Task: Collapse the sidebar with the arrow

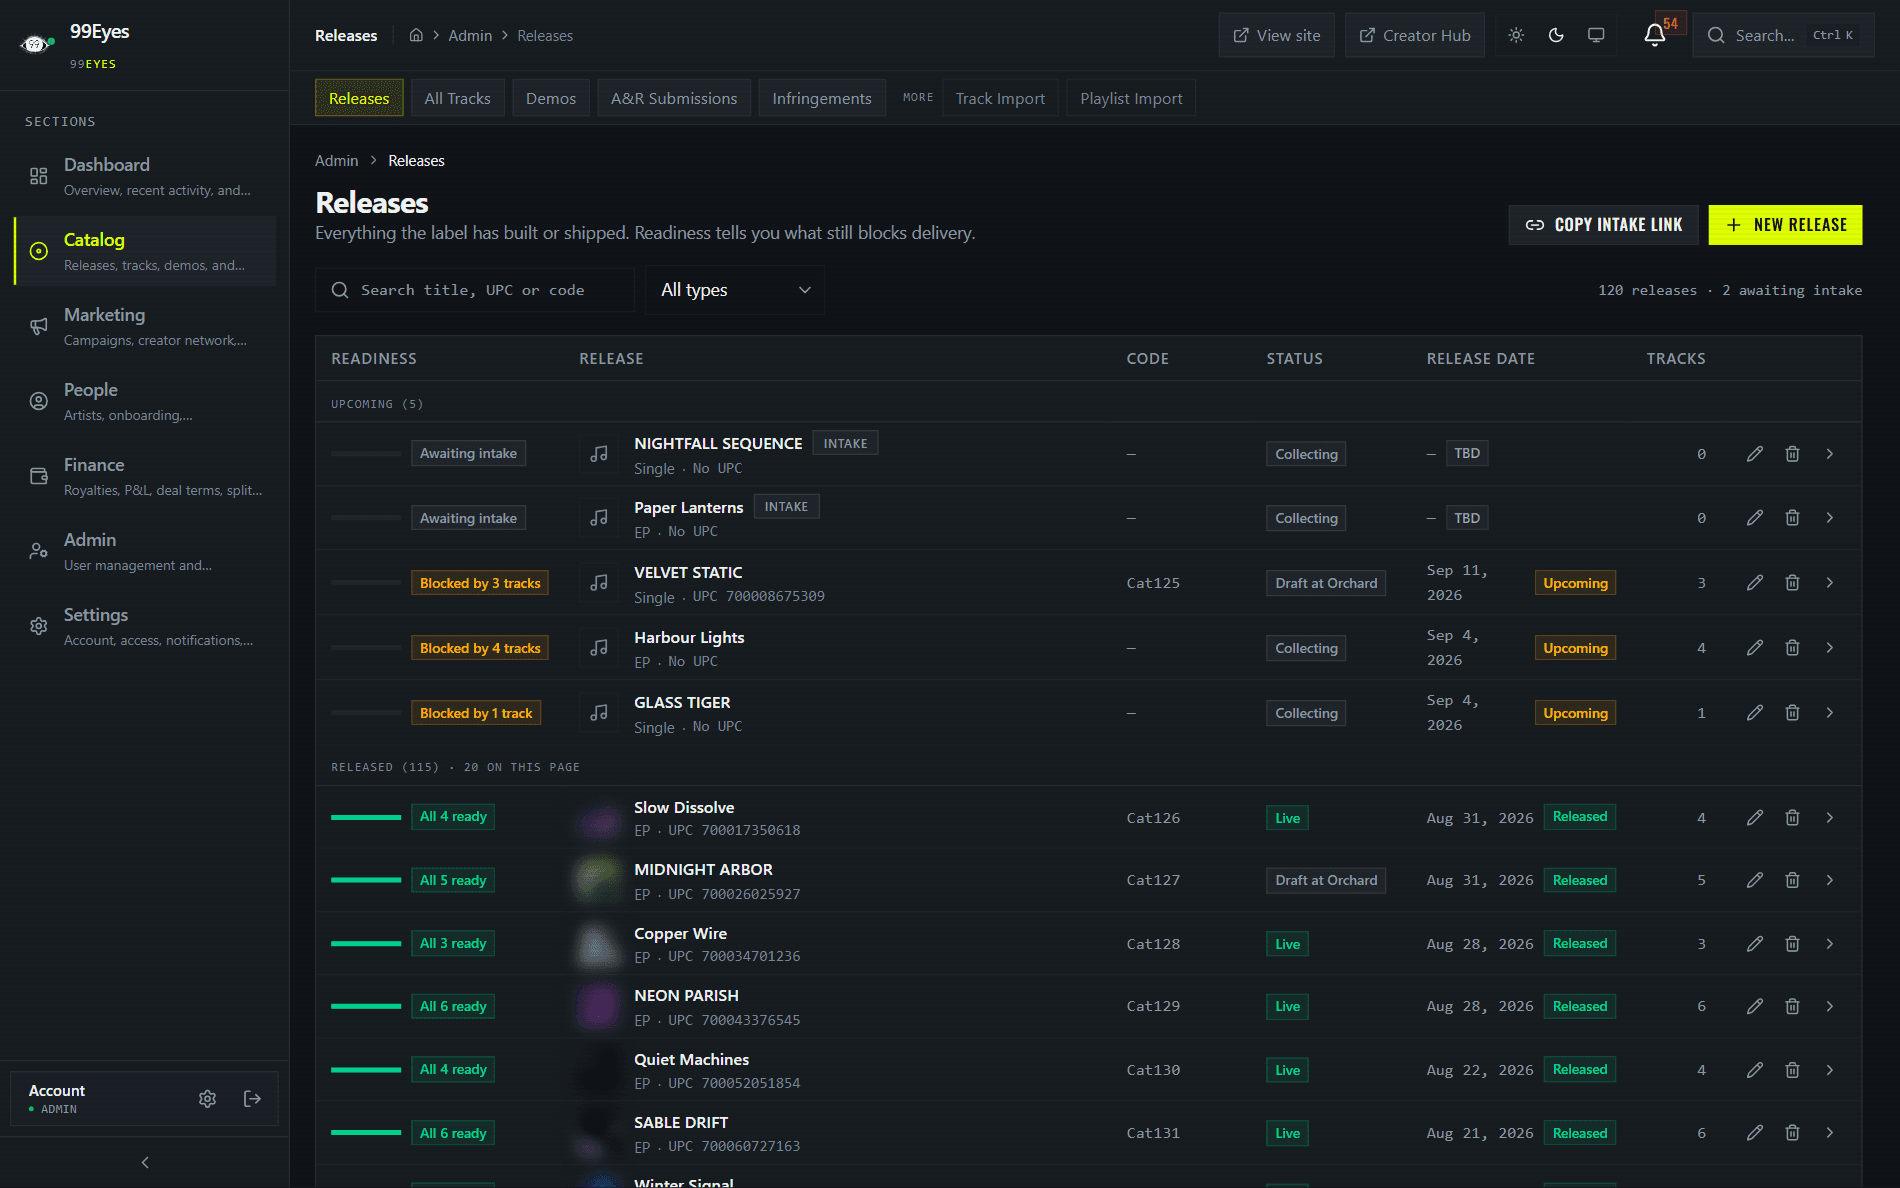Action: click(x=145, y=1162)
